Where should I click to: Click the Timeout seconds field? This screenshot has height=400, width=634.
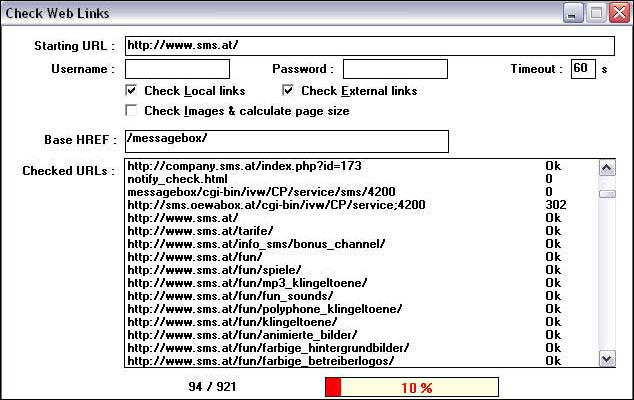coord(582,69)
